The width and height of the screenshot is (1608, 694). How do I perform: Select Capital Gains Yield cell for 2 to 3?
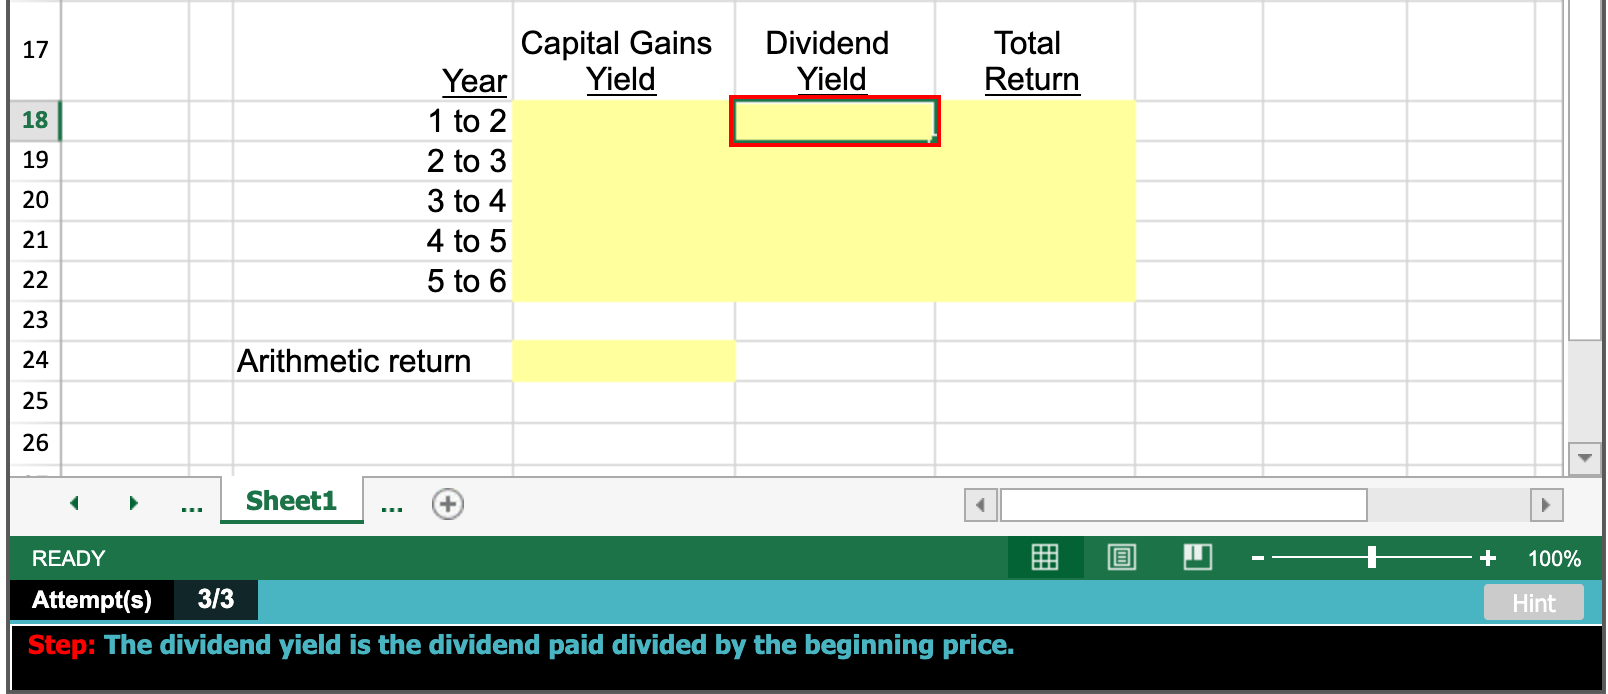tap(624, 161)
